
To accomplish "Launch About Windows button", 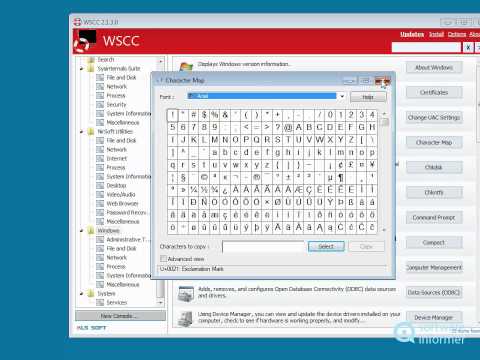I will pos(434,68).
